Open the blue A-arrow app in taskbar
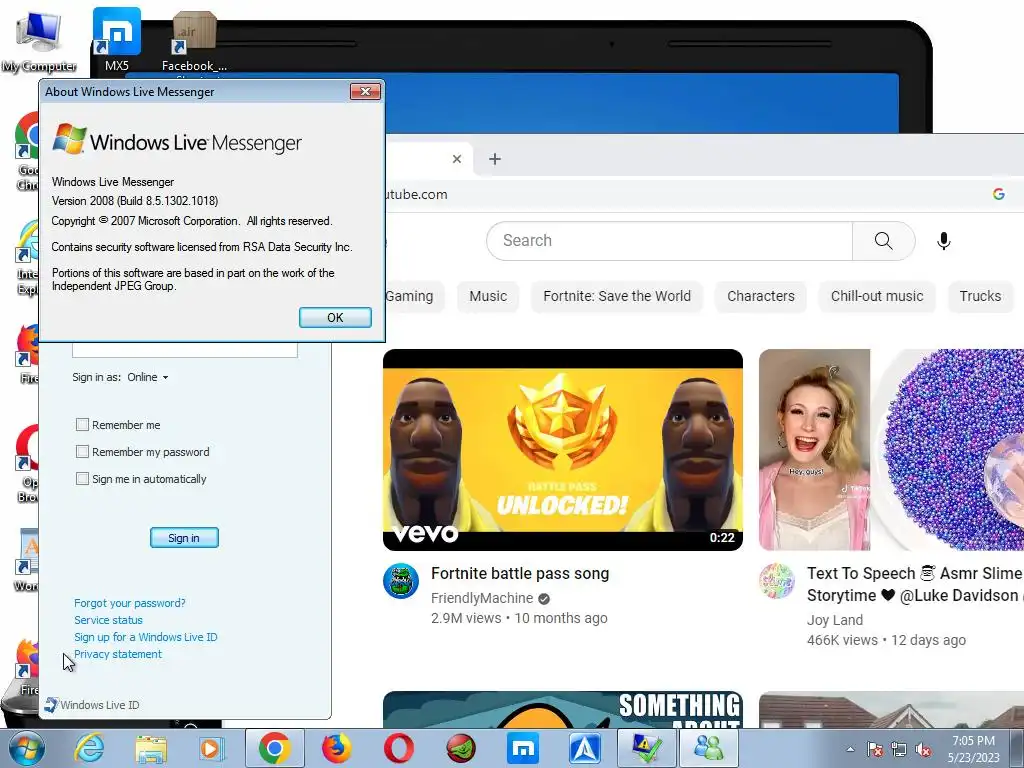Screen dimensions: 1024x768 point(585,748)
